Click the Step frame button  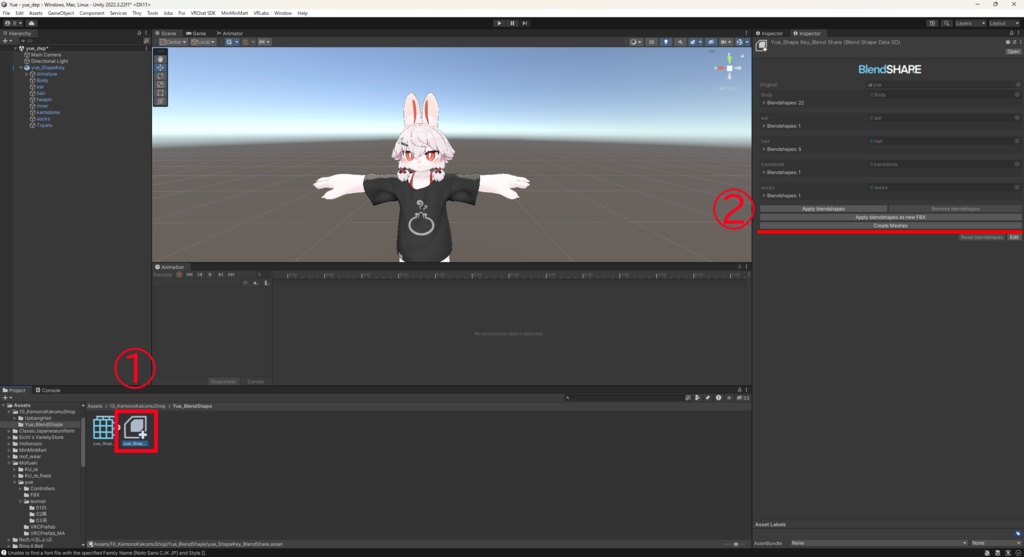pyautogui.click(x=524, y=23)
